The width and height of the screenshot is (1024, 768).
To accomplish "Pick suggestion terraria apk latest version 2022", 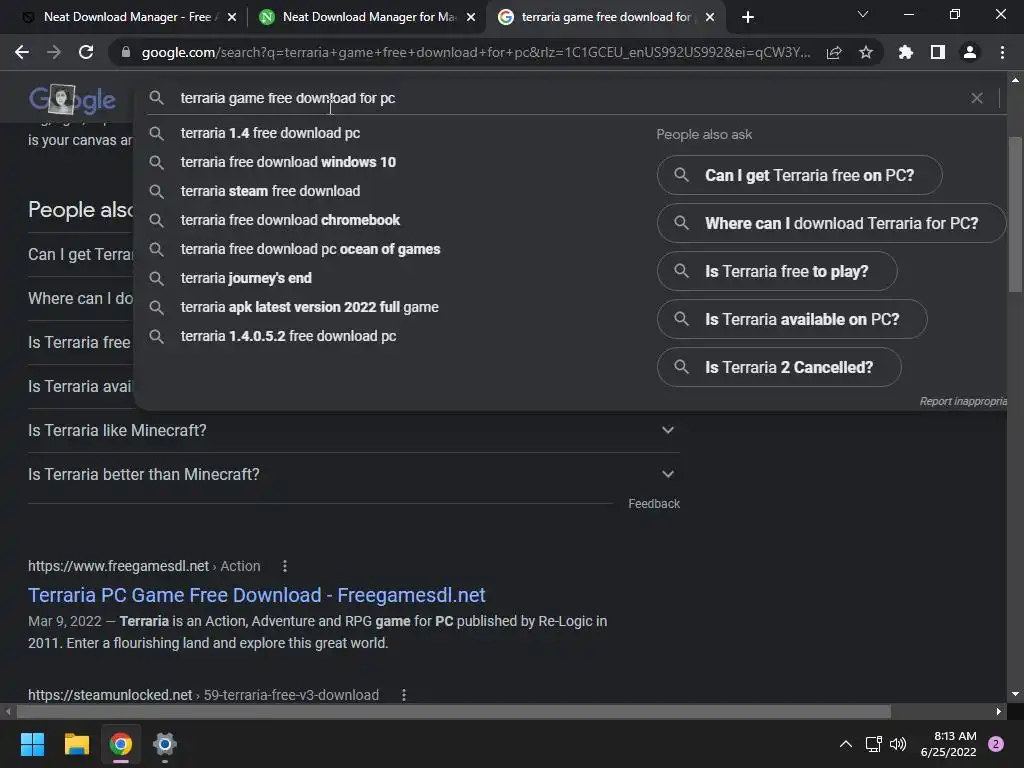I will pyautogui.click(x=310, y=307).
